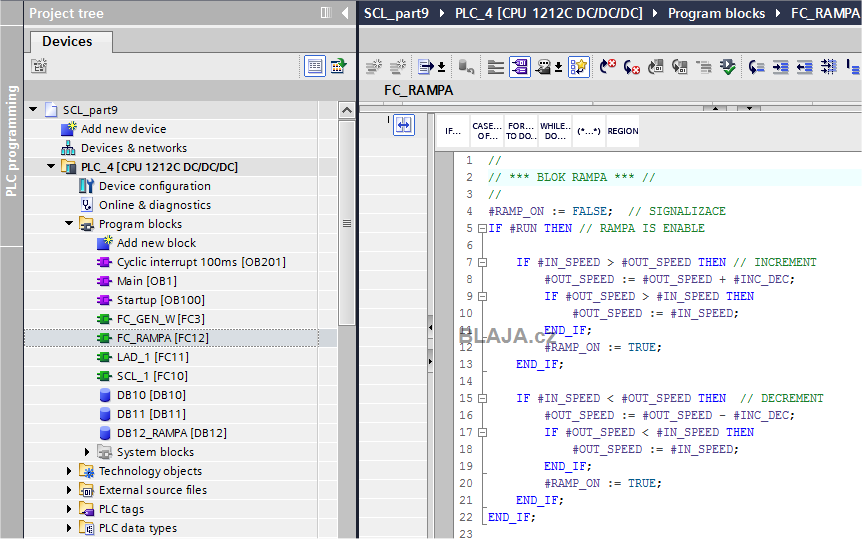Toggle the overview display in Project tree toolbar
This screenshot has width=862, height=539.
pyautogui.click(x=315, y=66)
